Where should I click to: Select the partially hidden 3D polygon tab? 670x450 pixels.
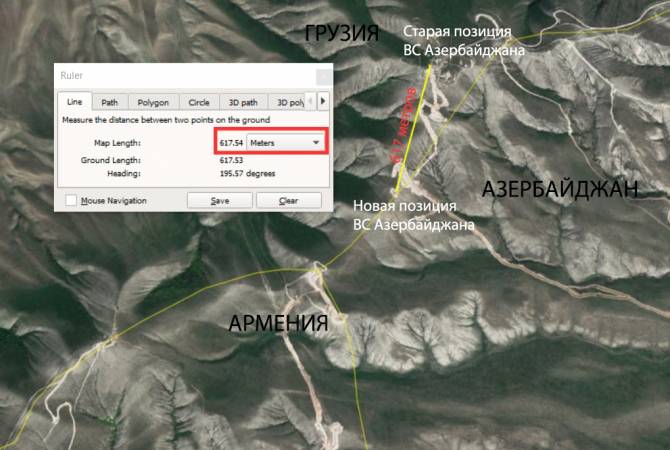[x=288, y=102]
